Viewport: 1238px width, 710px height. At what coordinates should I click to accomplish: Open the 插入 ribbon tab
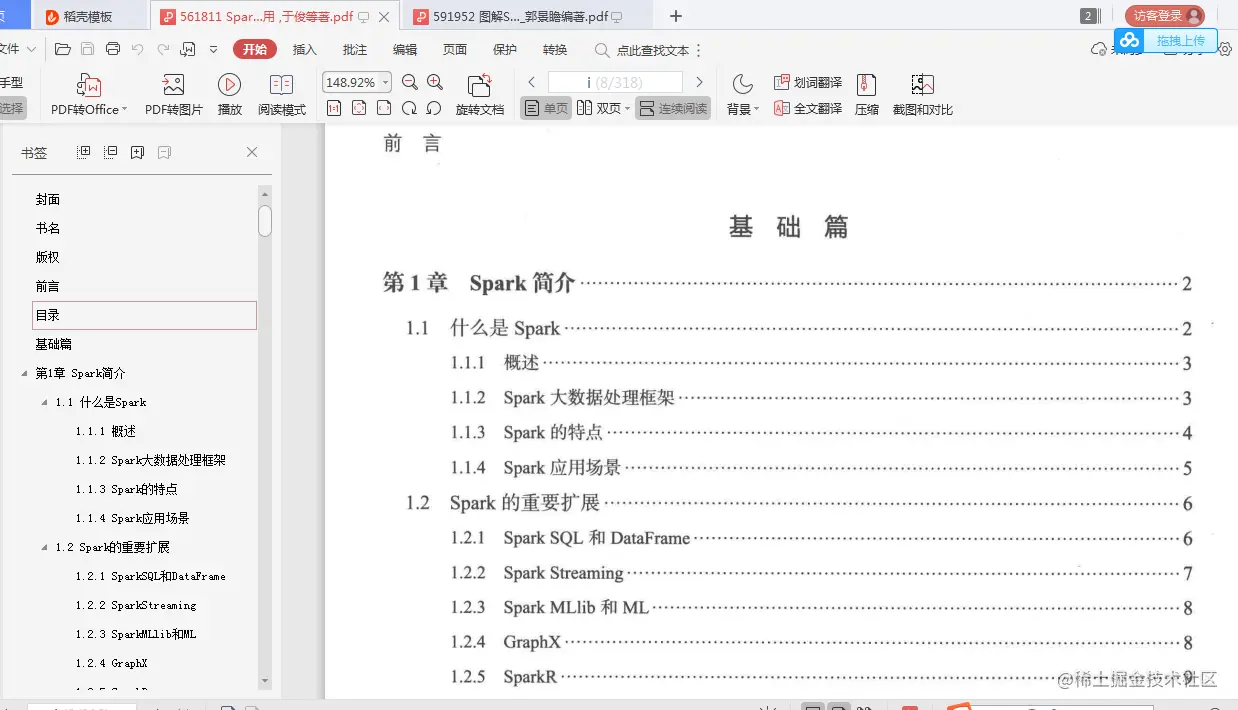coord(305,49)
